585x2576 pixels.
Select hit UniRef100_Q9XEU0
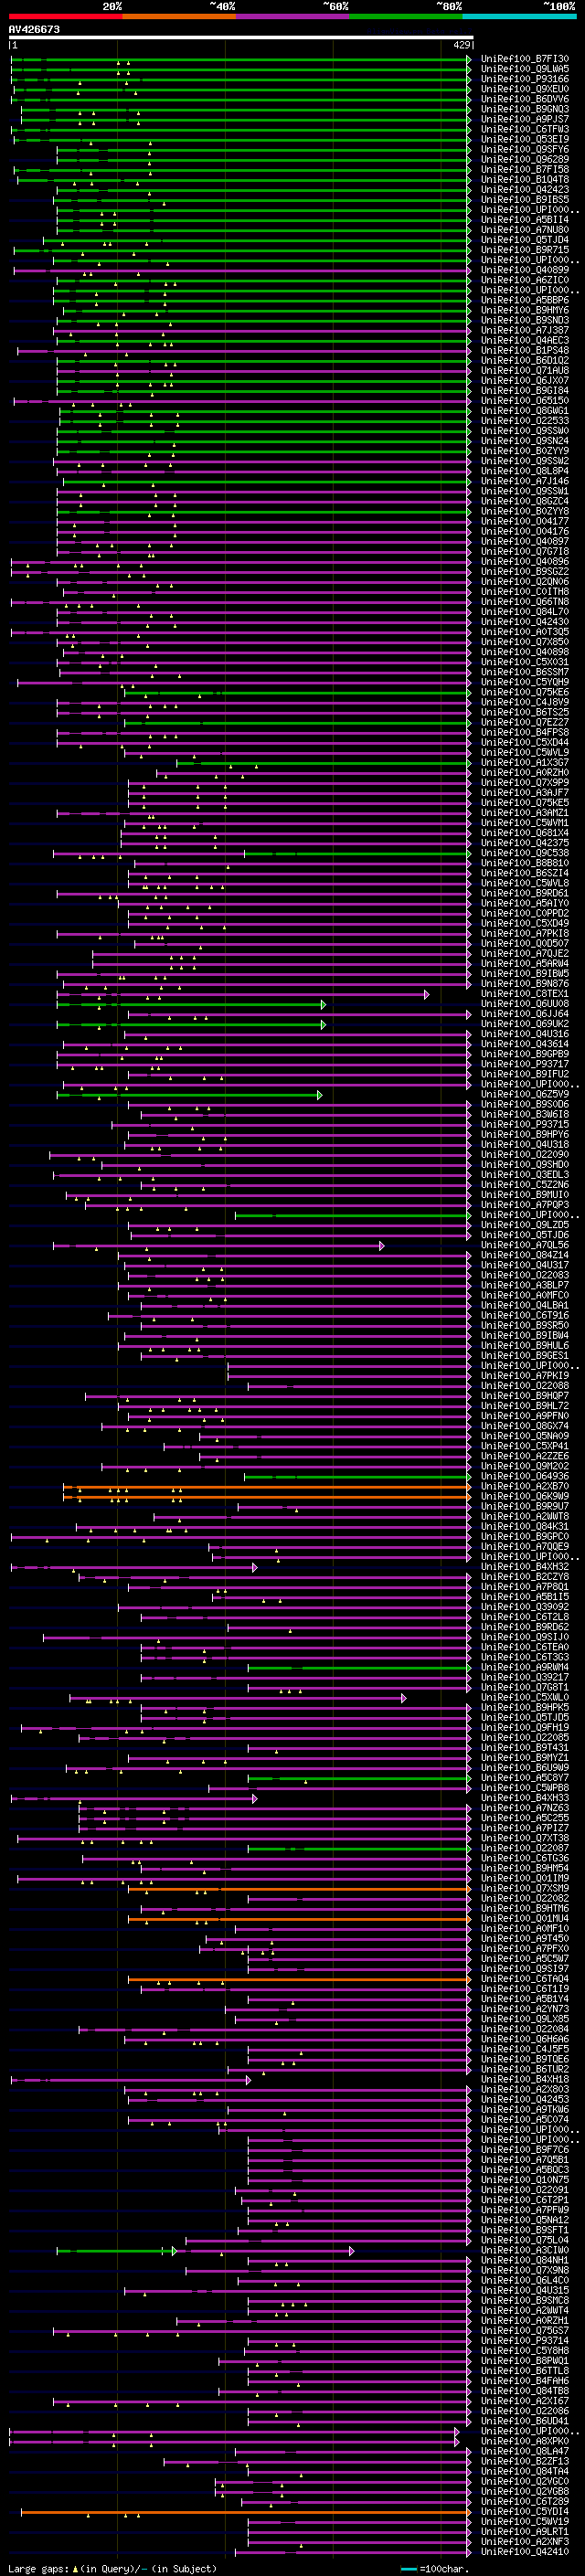click(525, 89)
